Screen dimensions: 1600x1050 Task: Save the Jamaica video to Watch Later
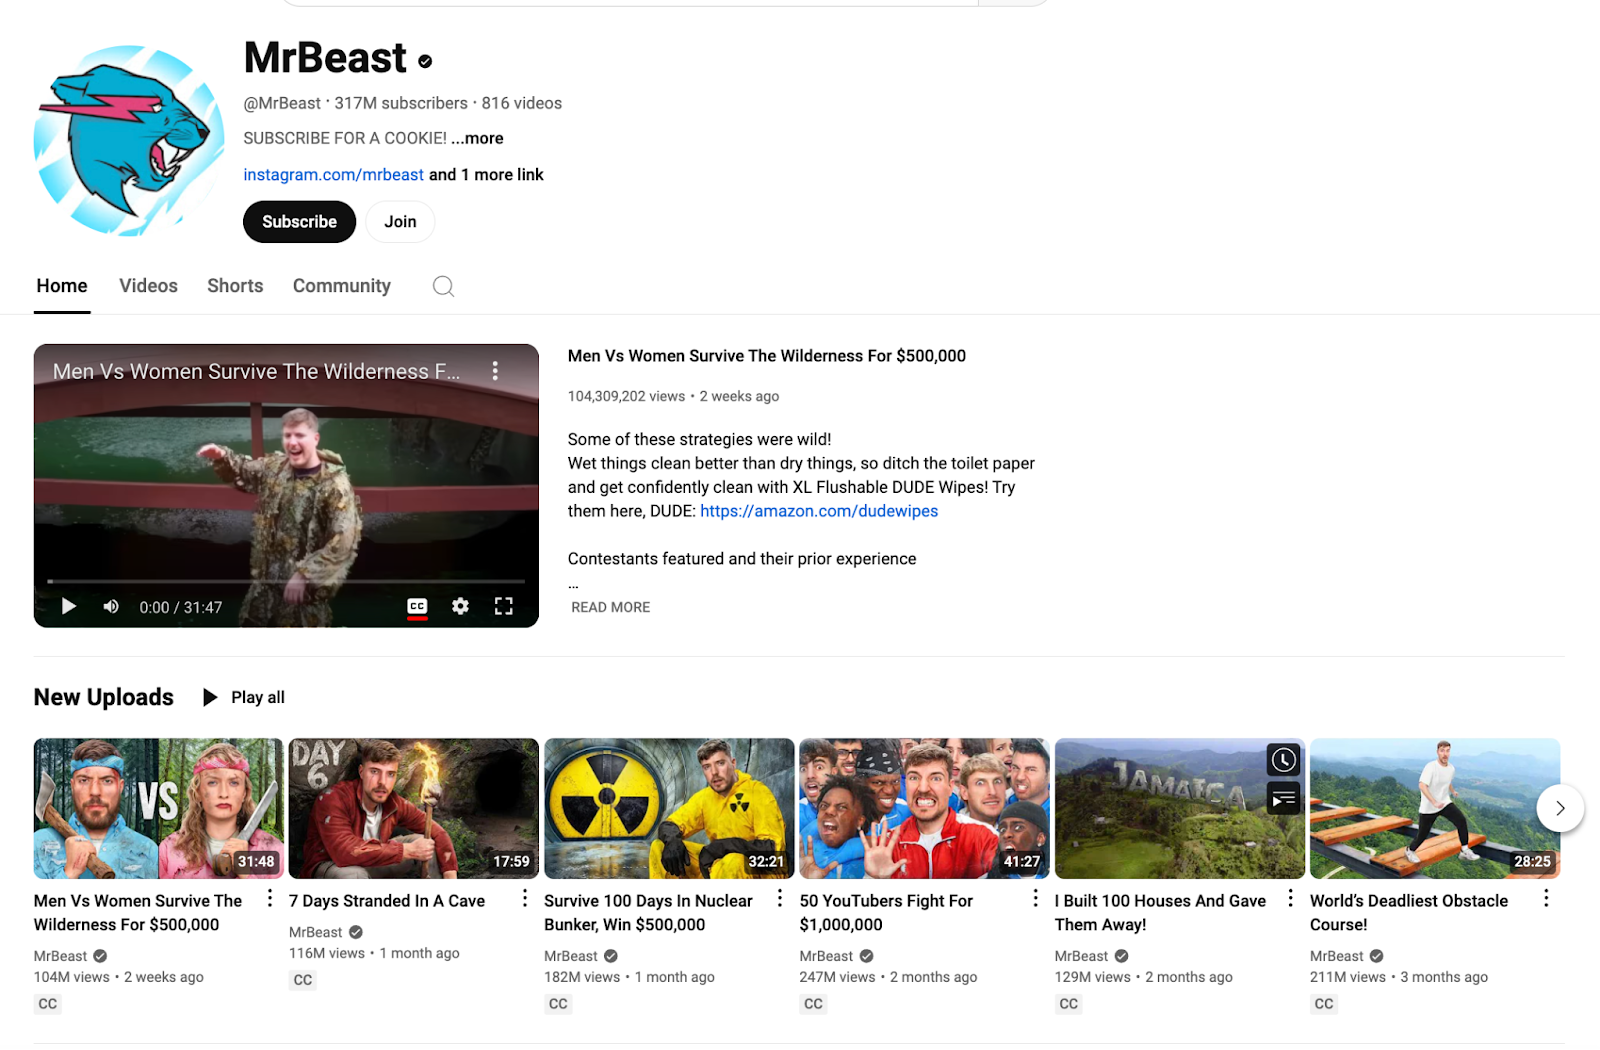point(1283,760)
